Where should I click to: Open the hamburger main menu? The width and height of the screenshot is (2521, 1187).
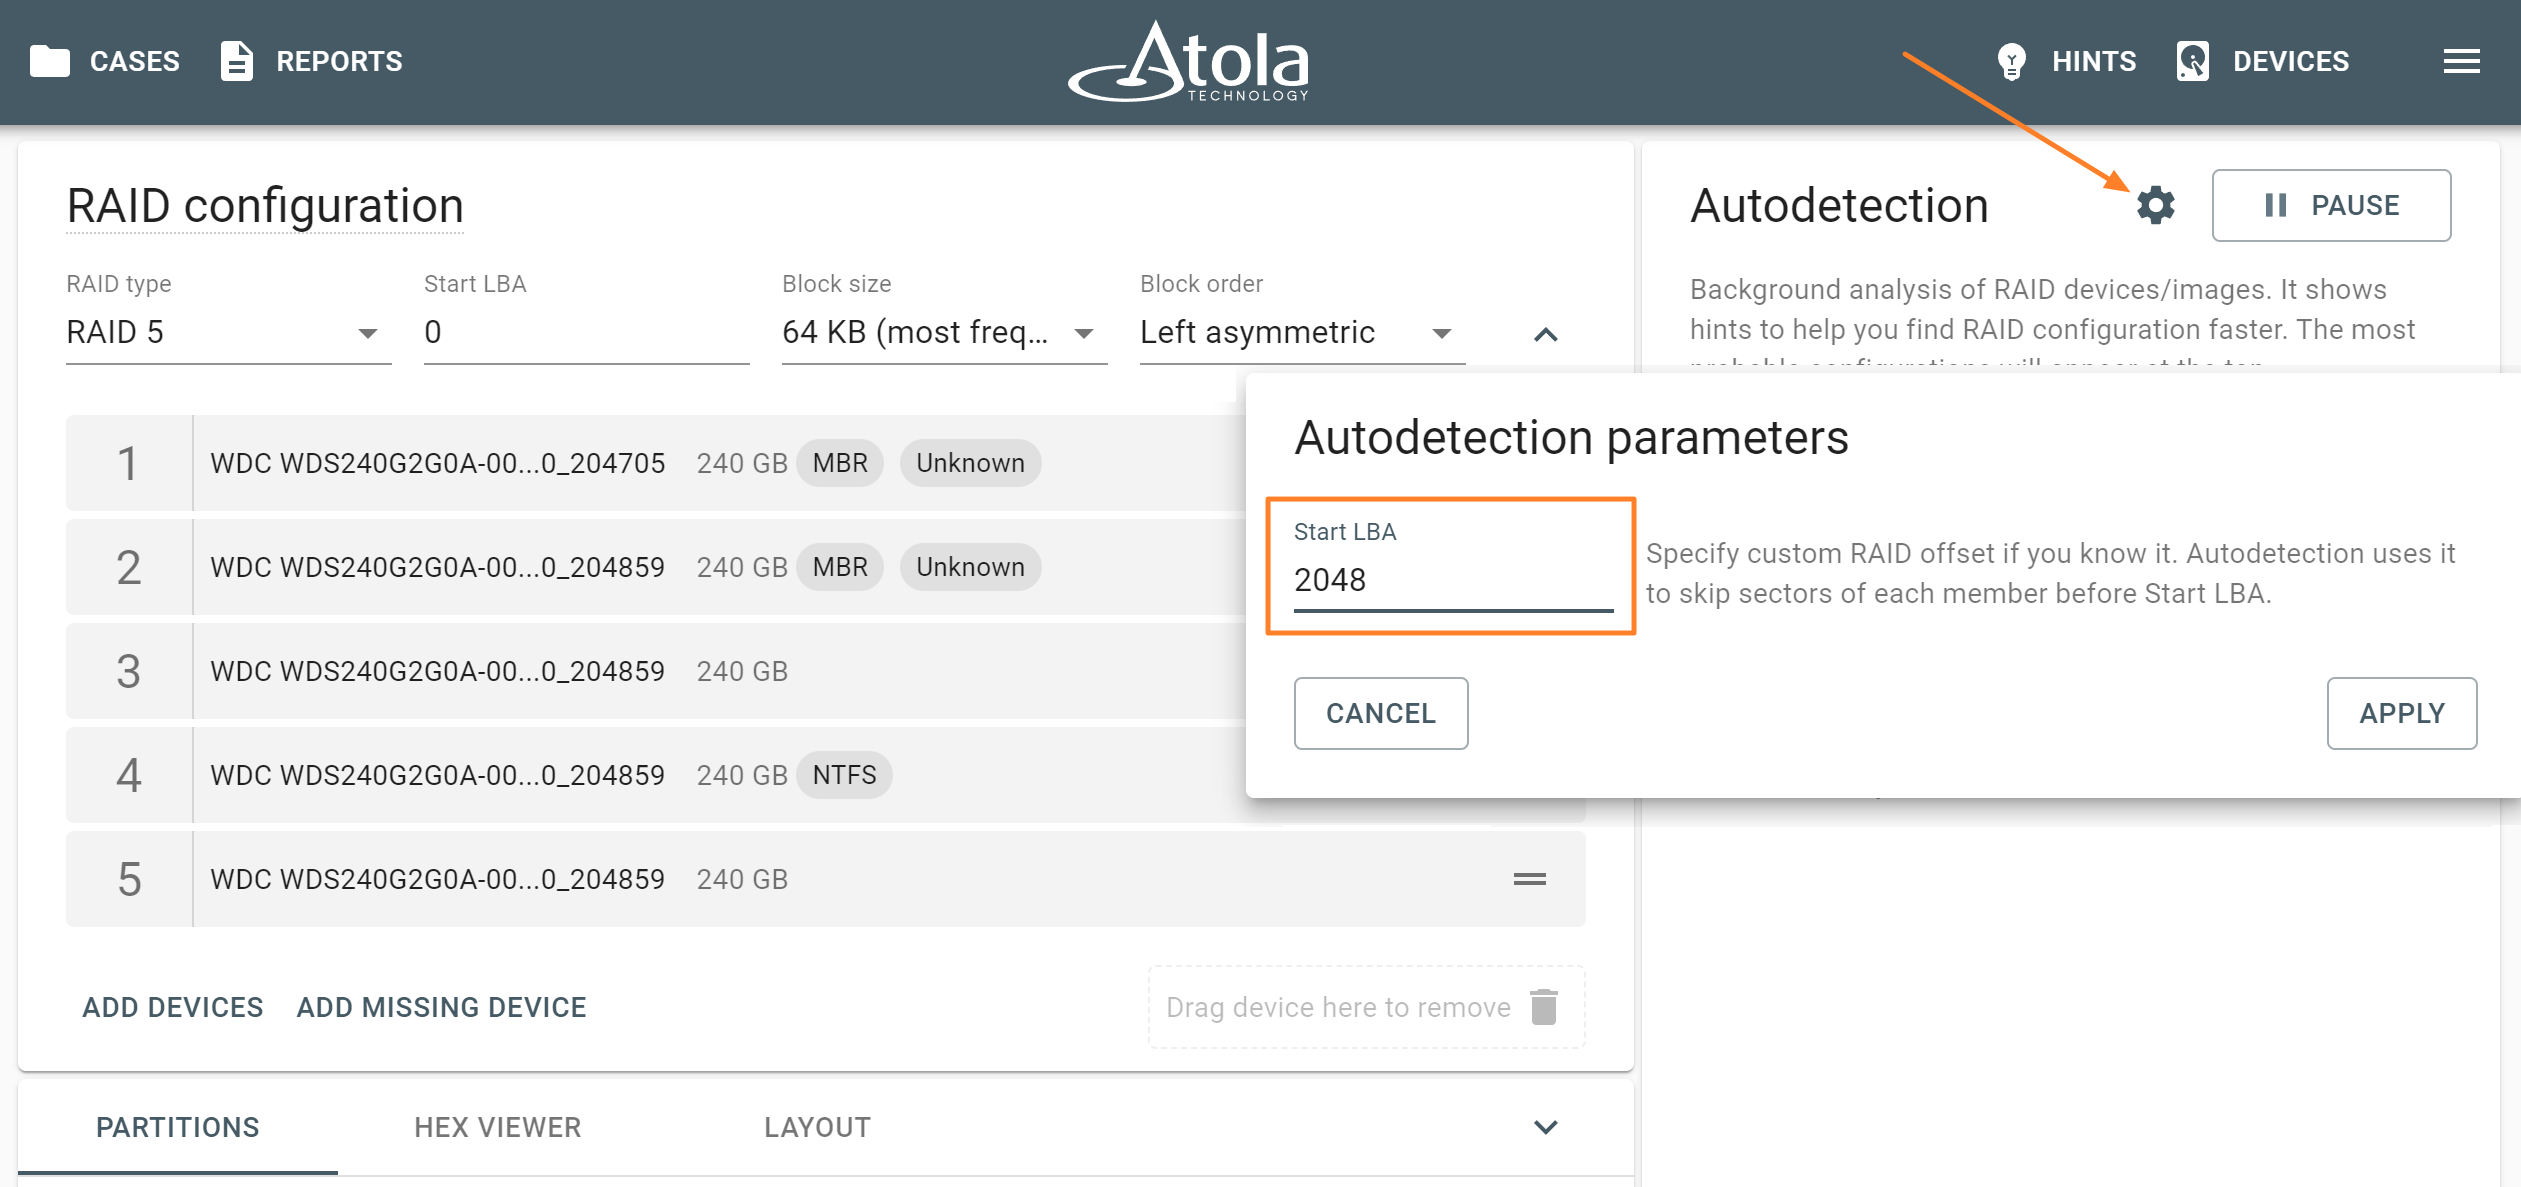coord(2461,61)
